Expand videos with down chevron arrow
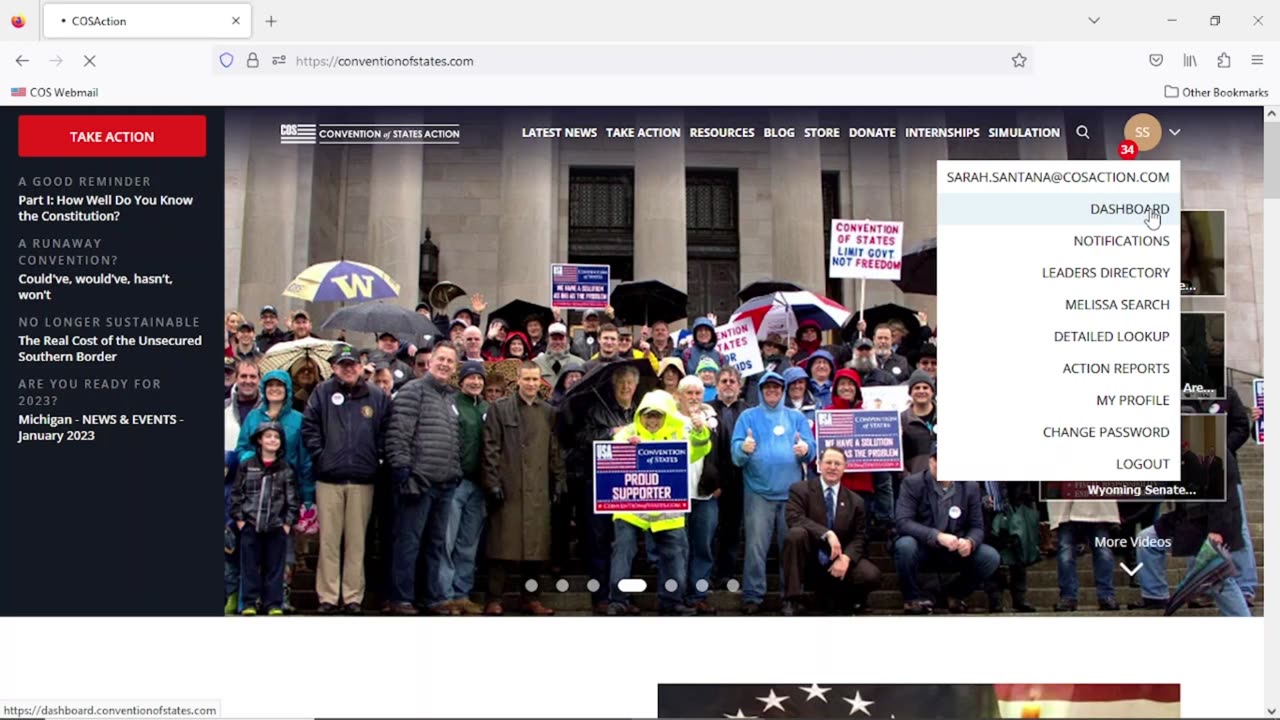This screenshot has width=1280, height=720. point(1131,569)
